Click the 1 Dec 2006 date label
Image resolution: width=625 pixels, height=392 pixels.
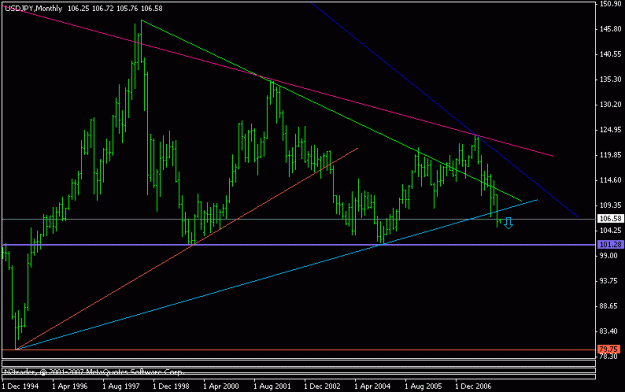[x=474, y=386]
